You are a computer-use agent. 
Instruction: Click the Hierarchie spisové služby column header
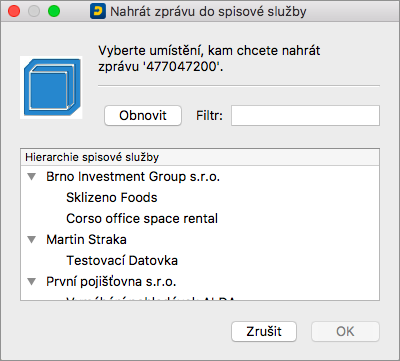[x=200, y=157]
